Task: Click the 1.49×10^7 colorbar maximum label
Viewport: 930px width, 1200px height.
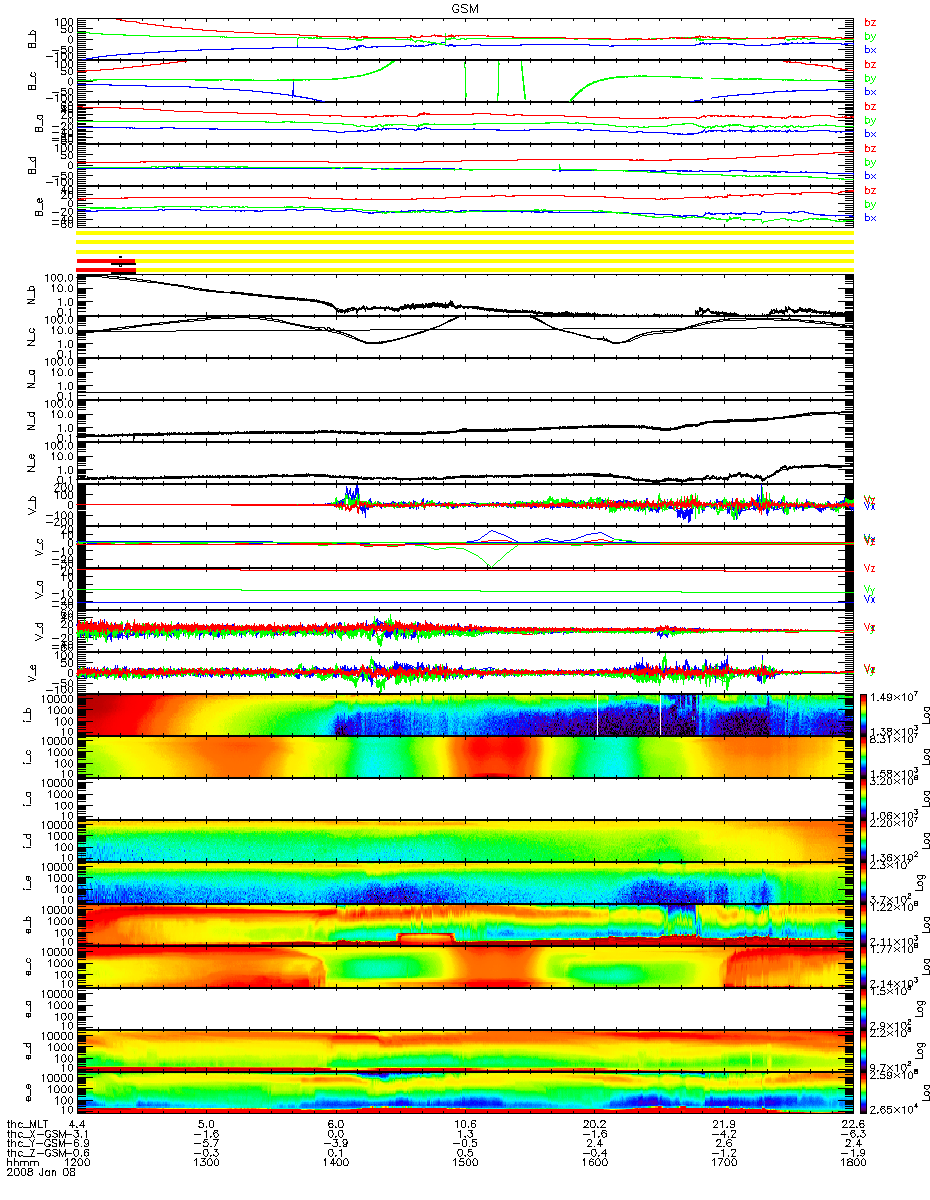Action: 896,696
